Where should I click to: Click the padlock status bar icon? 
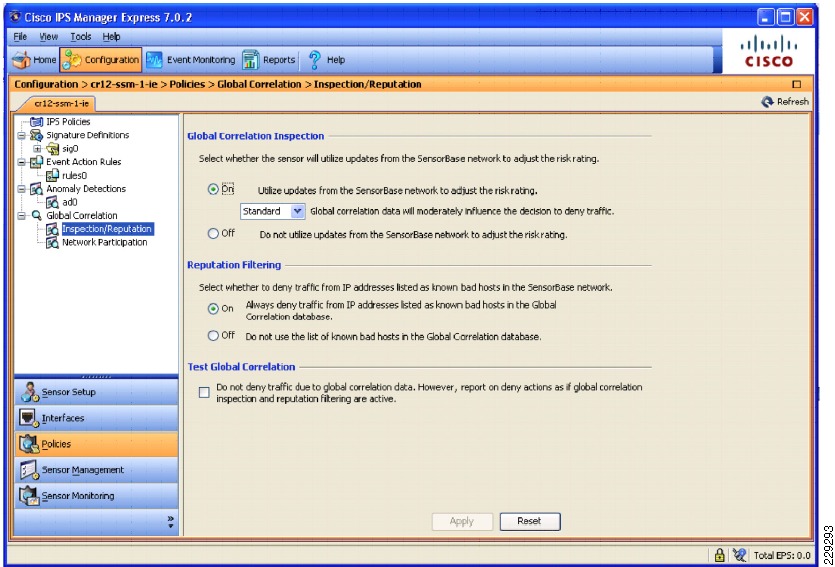[x=719, y=555]
